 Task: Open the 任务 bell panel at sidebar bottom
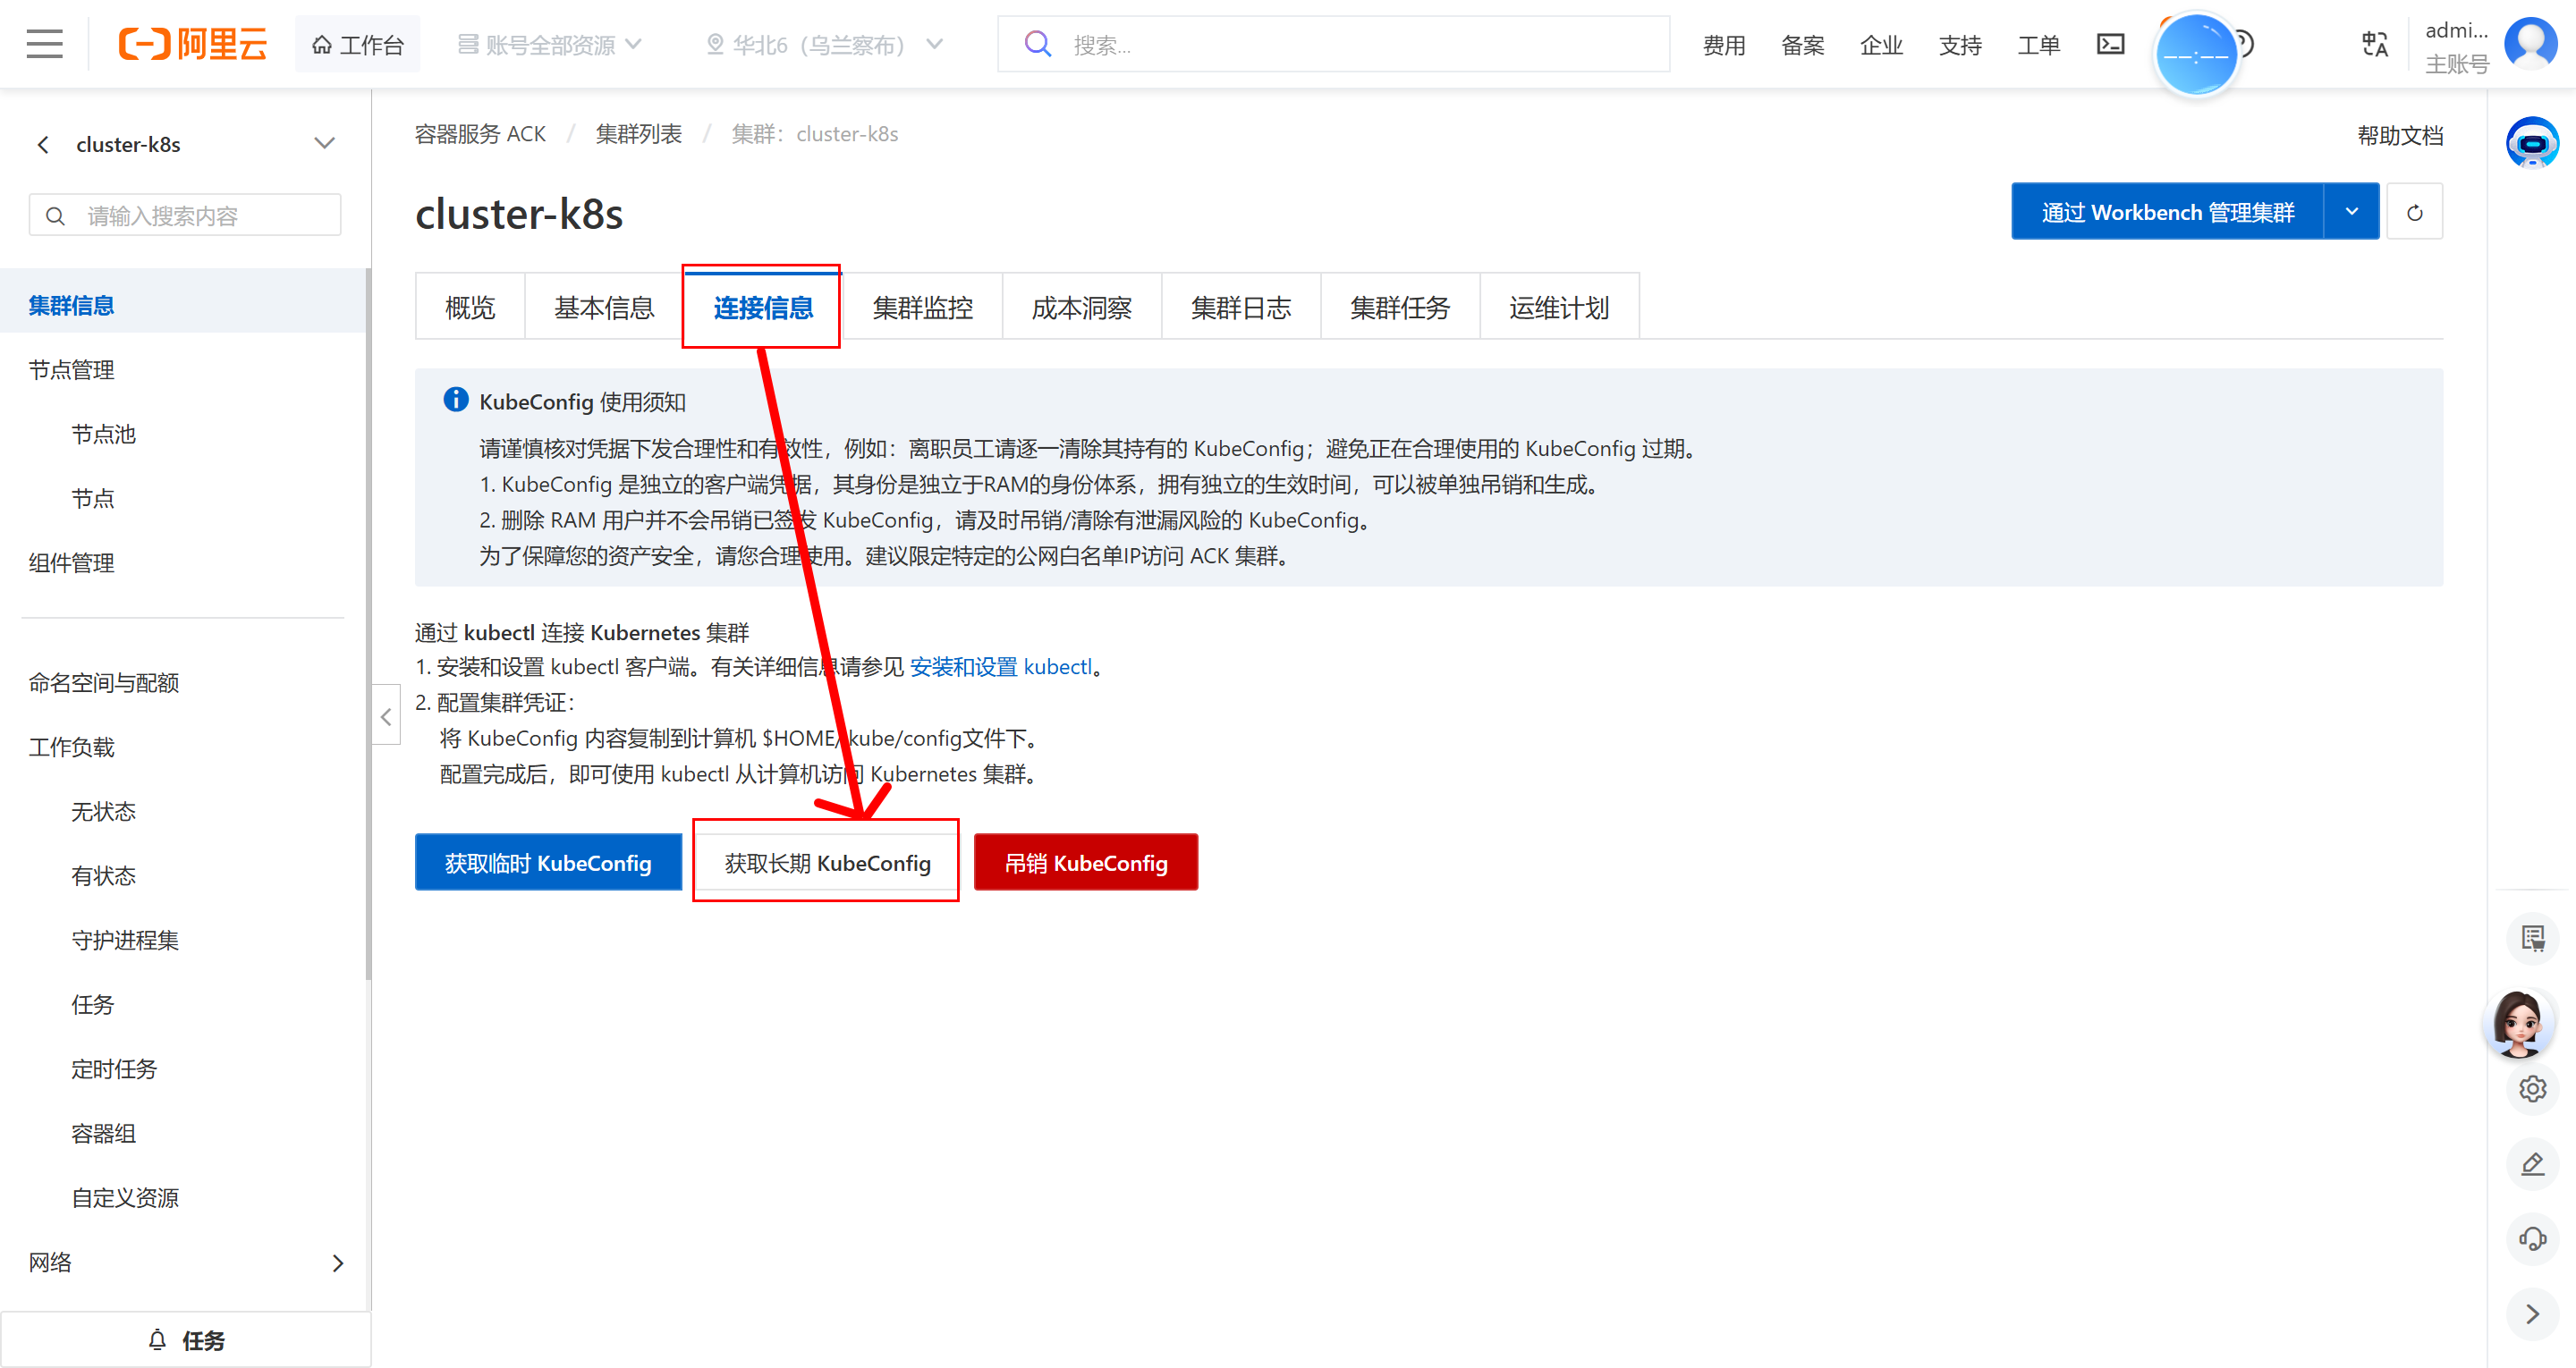186,1340
